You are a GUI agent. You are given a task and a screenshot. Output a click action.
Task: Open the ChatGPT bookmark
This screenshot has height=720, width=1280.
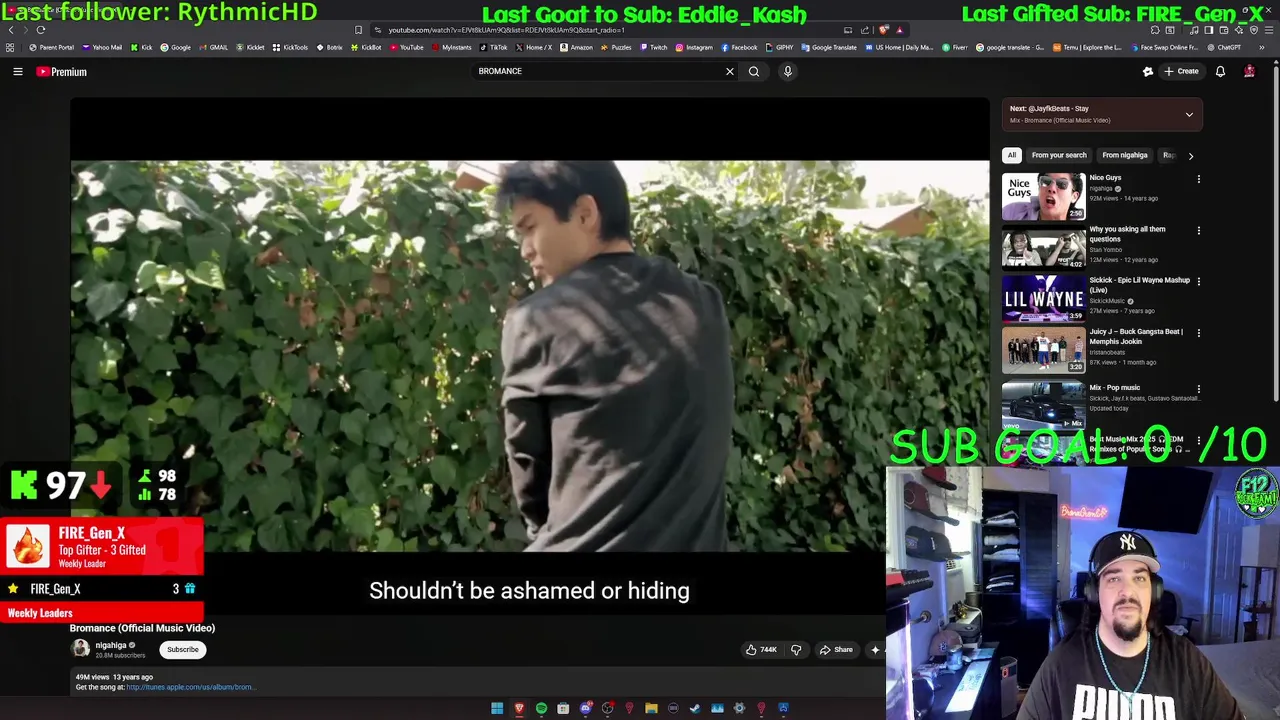[1224, 47]
